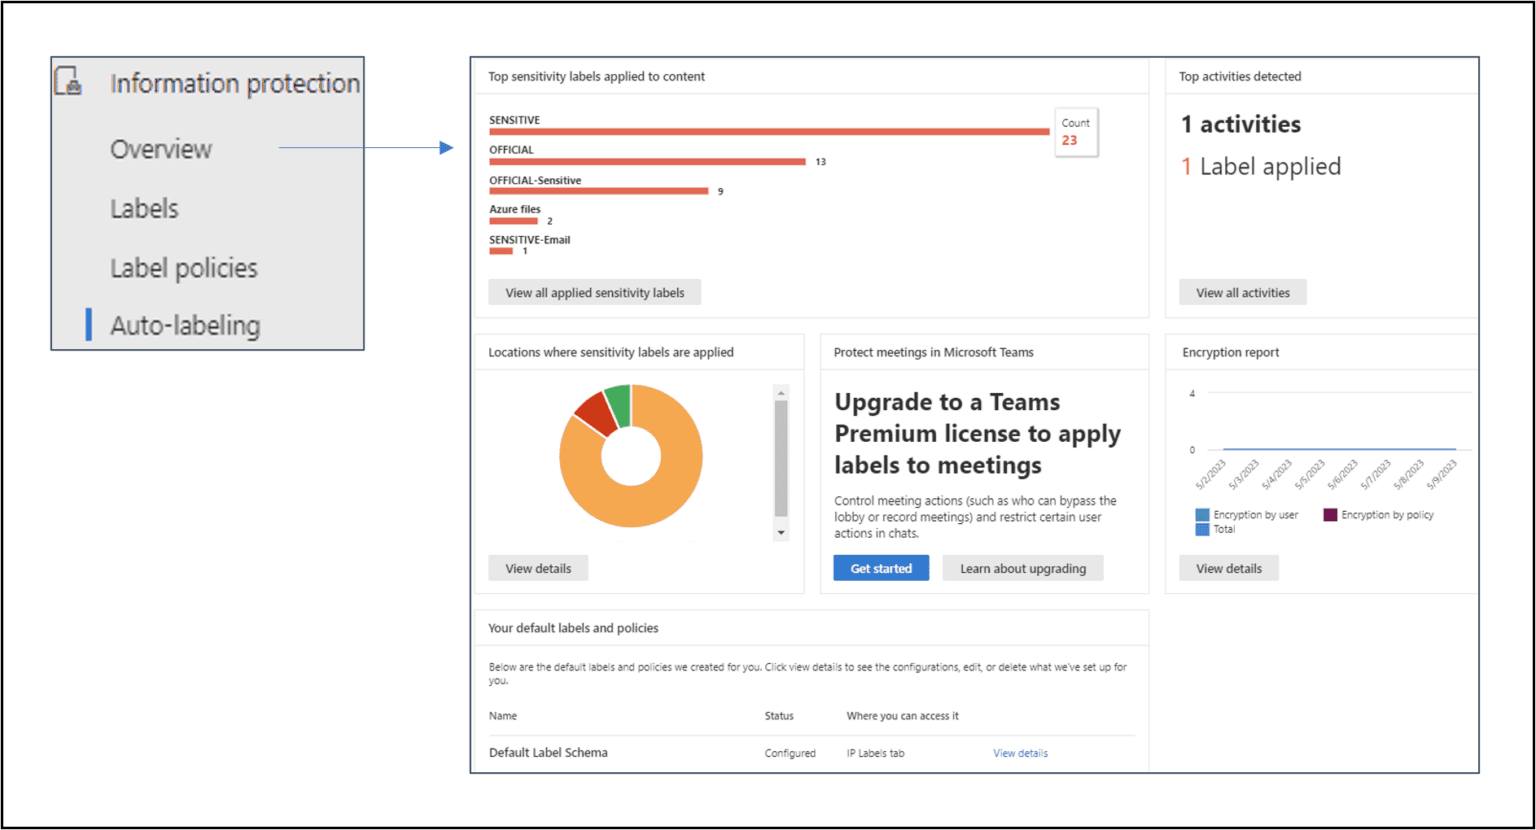Click Learn about upgrading

1022,567
